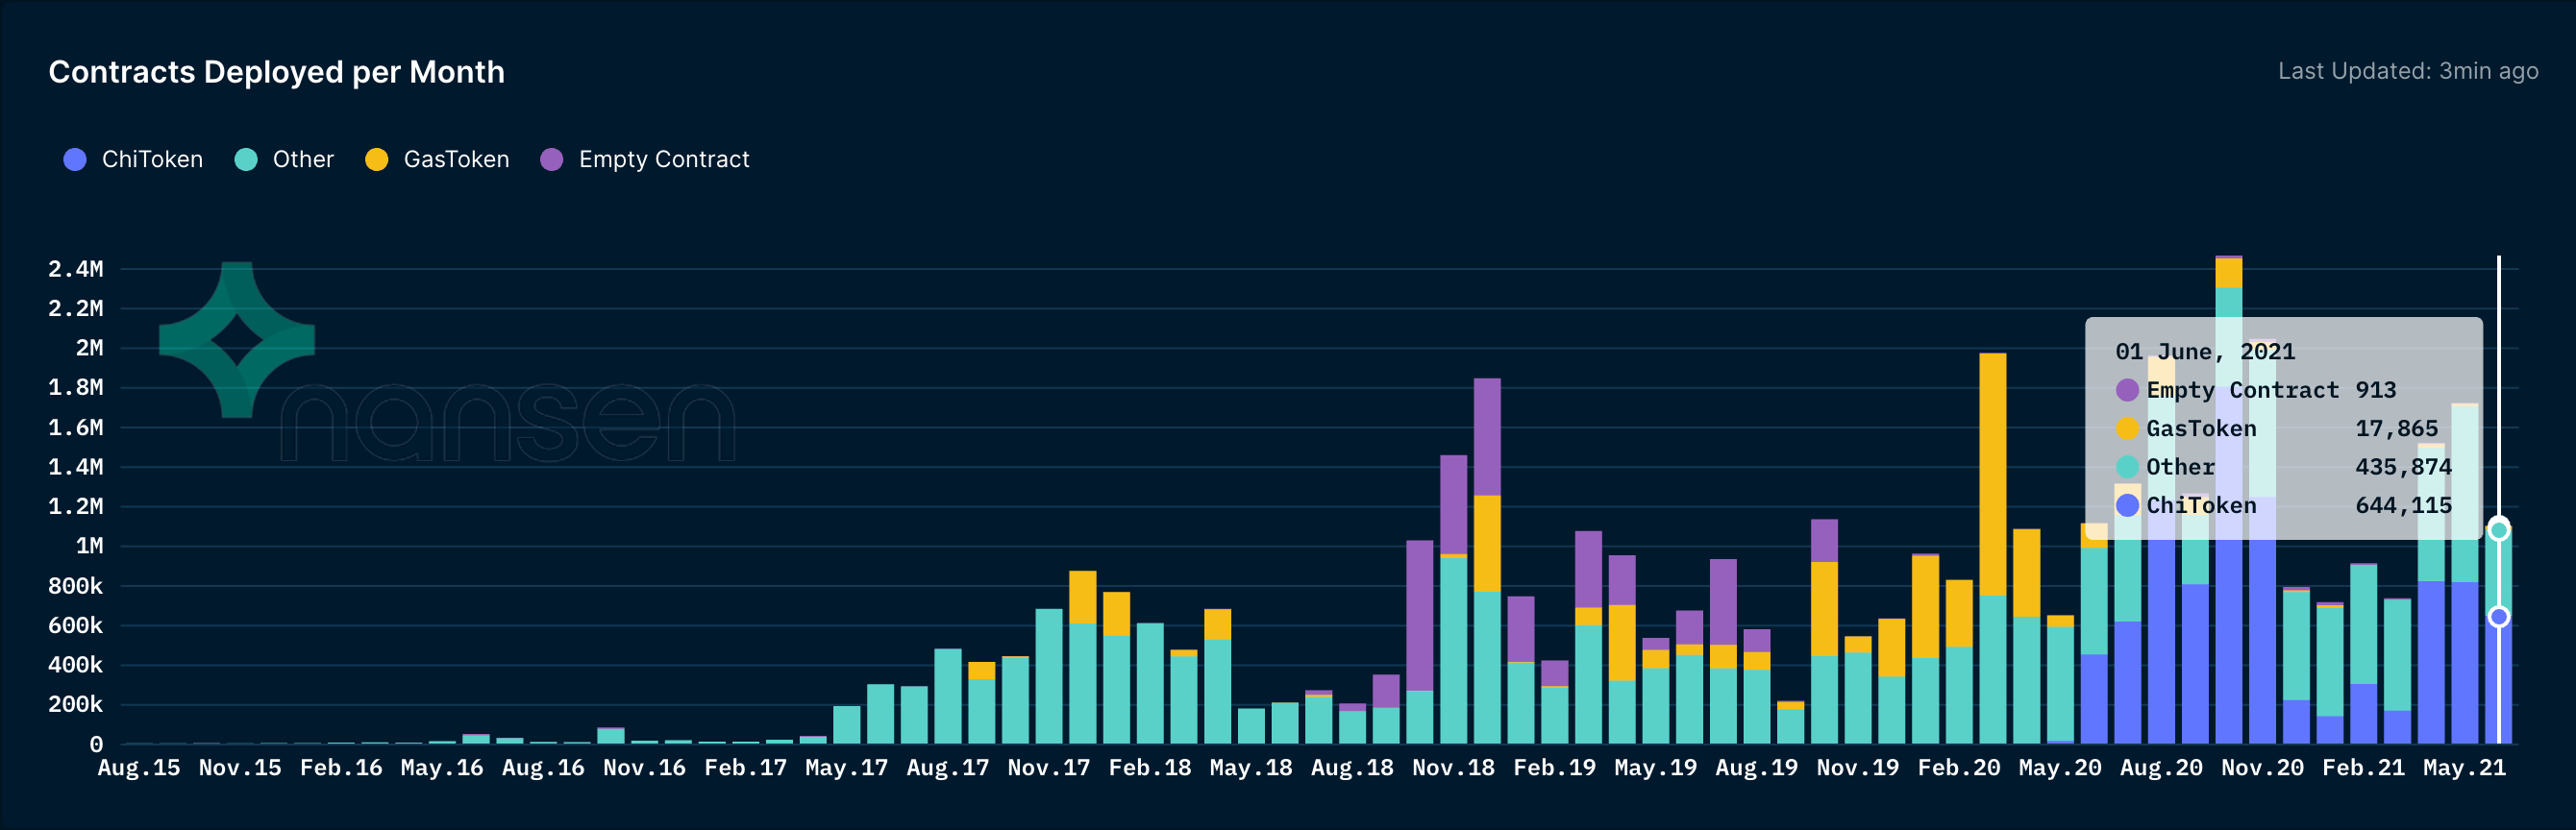
Task: Click the "Nov.18" x-axis label
Action: [1453, 768]
